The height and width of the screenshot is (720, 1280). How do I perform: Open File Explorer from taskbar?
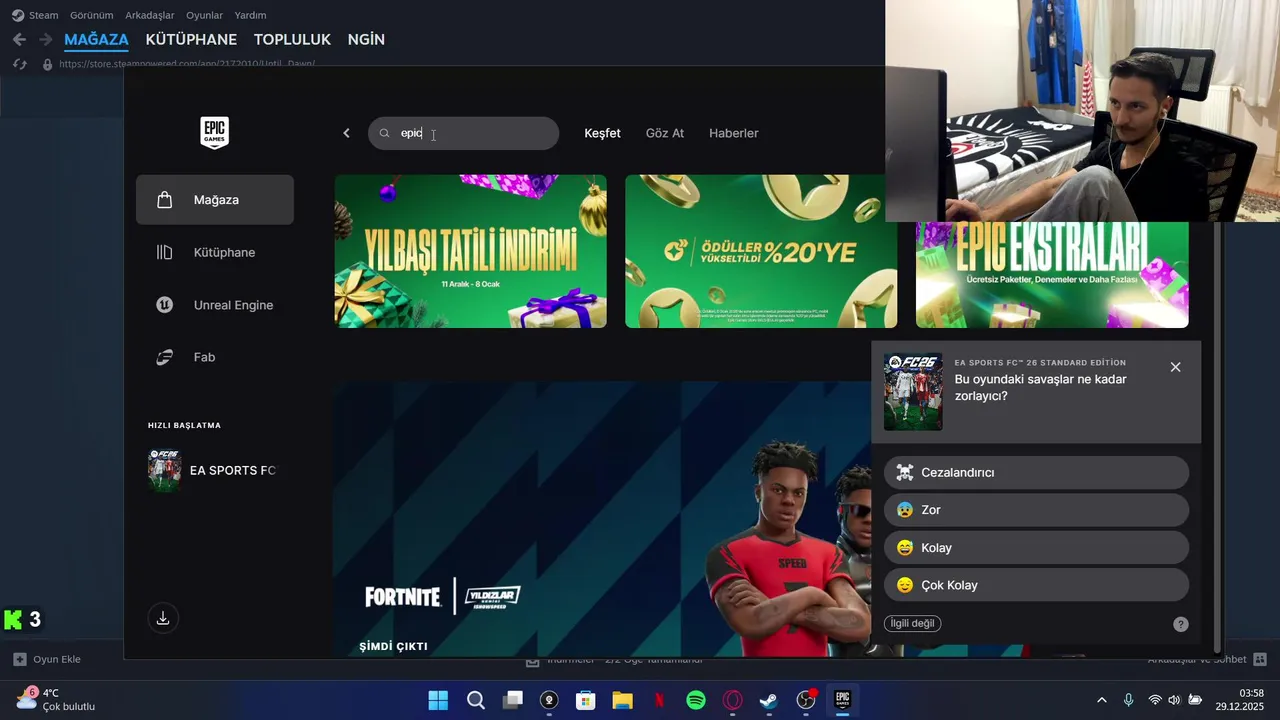coord(622,700)
